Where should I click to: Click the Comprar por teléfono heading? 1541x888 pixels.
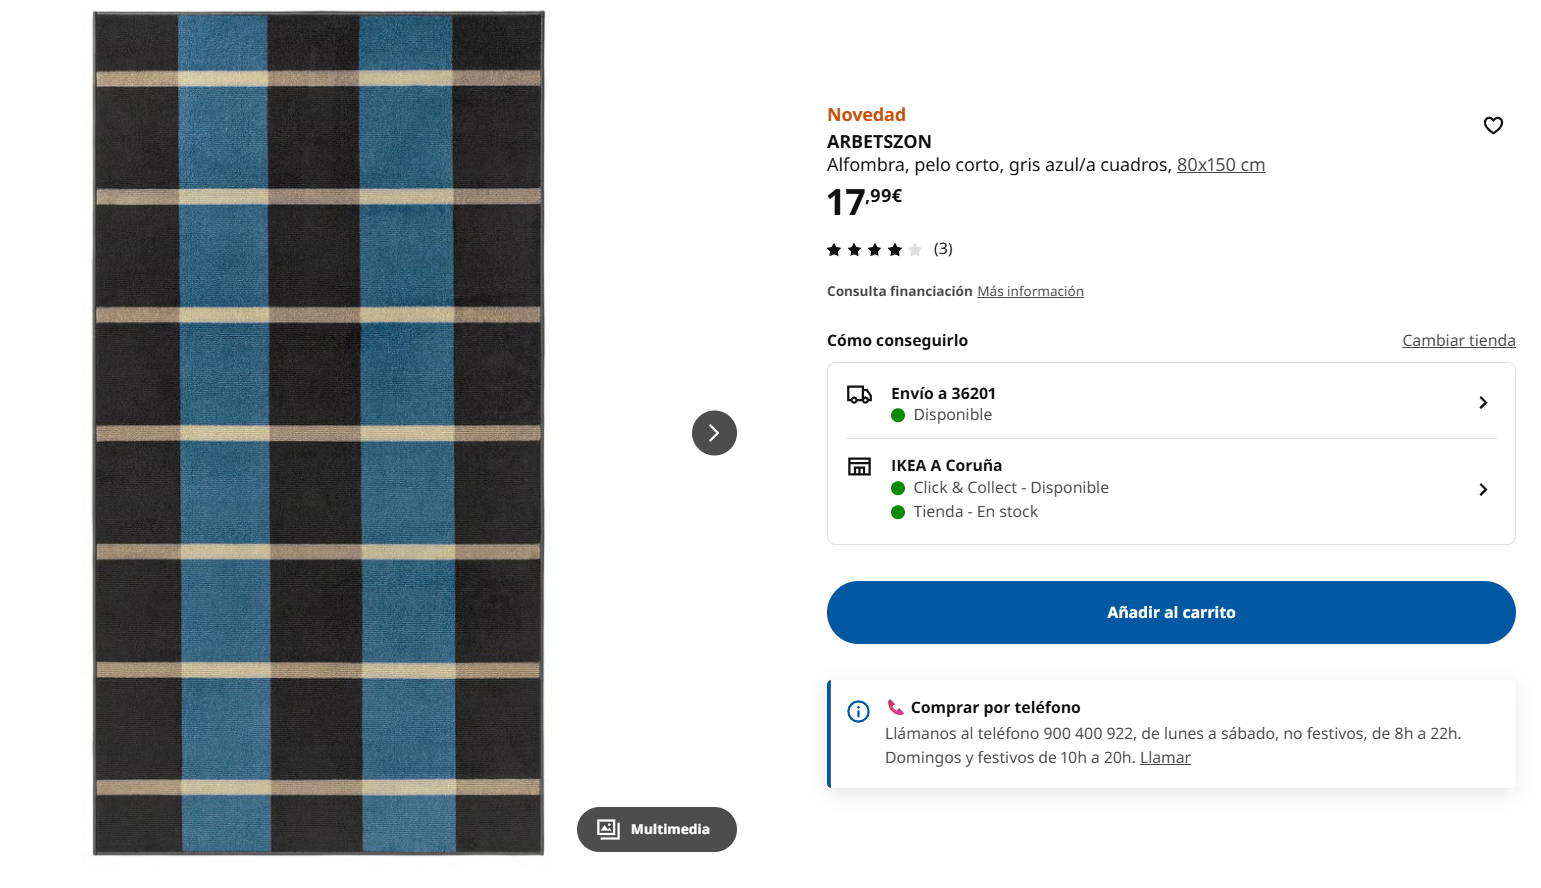tap(995, 707)
